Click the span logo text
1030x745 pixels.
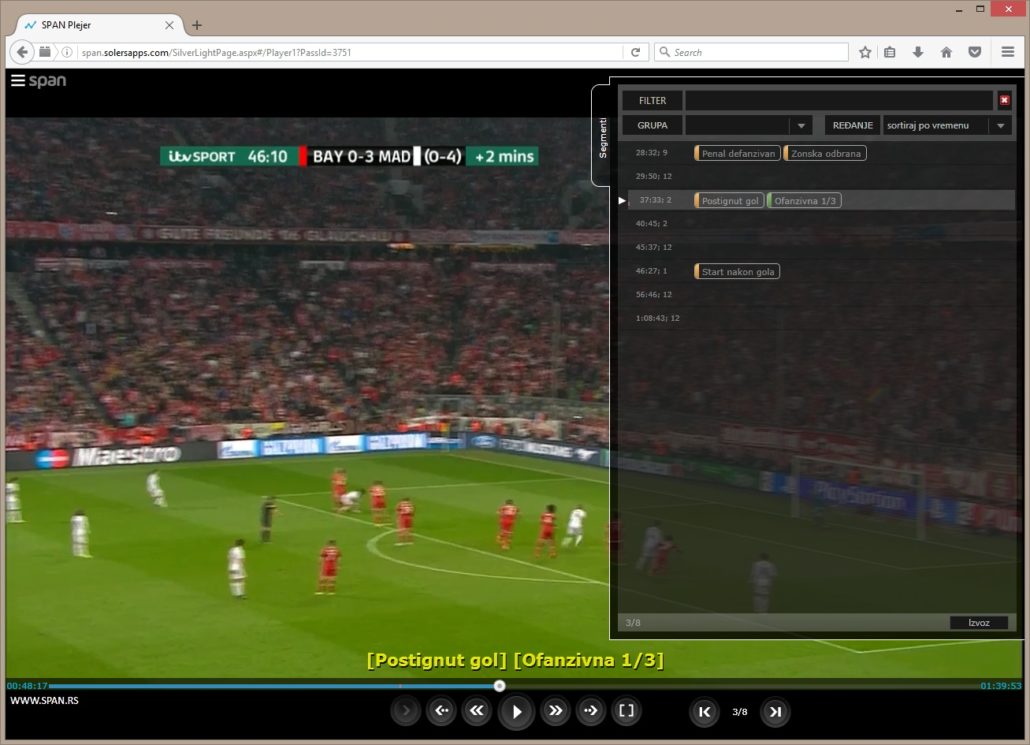(47, 81)
